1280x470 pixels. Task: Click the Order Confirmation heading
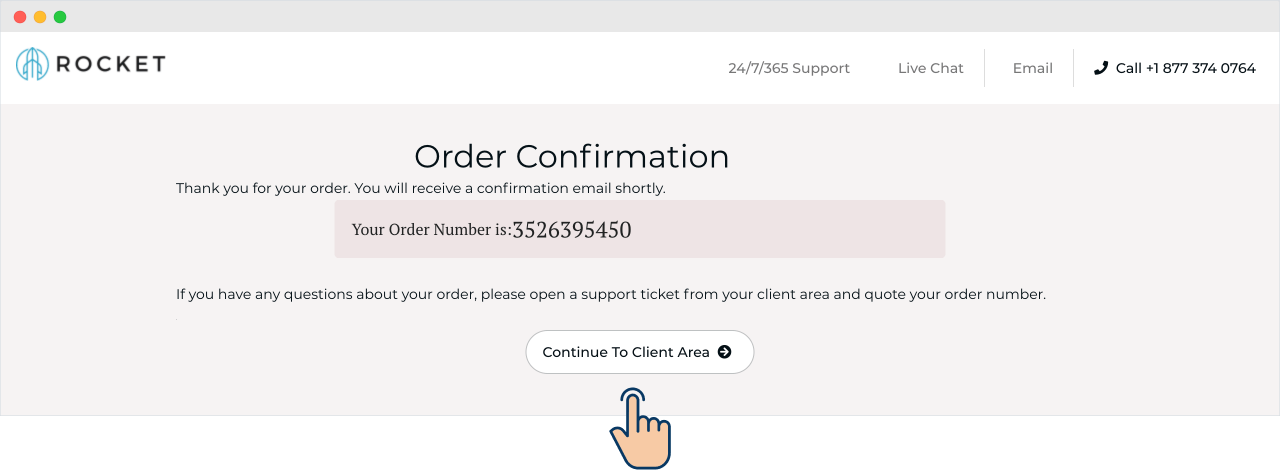(x=571, y=156)
